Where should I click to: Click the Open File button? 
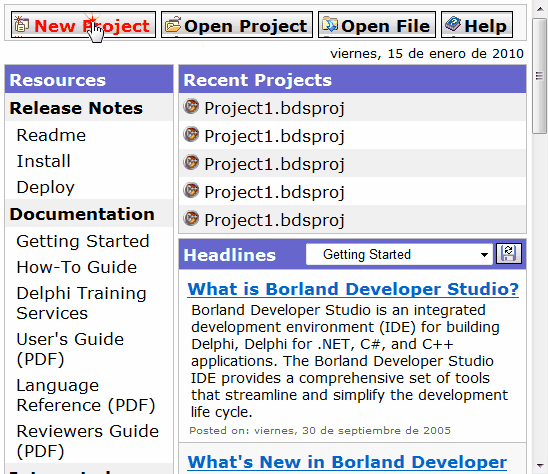(x=377, y=25)
